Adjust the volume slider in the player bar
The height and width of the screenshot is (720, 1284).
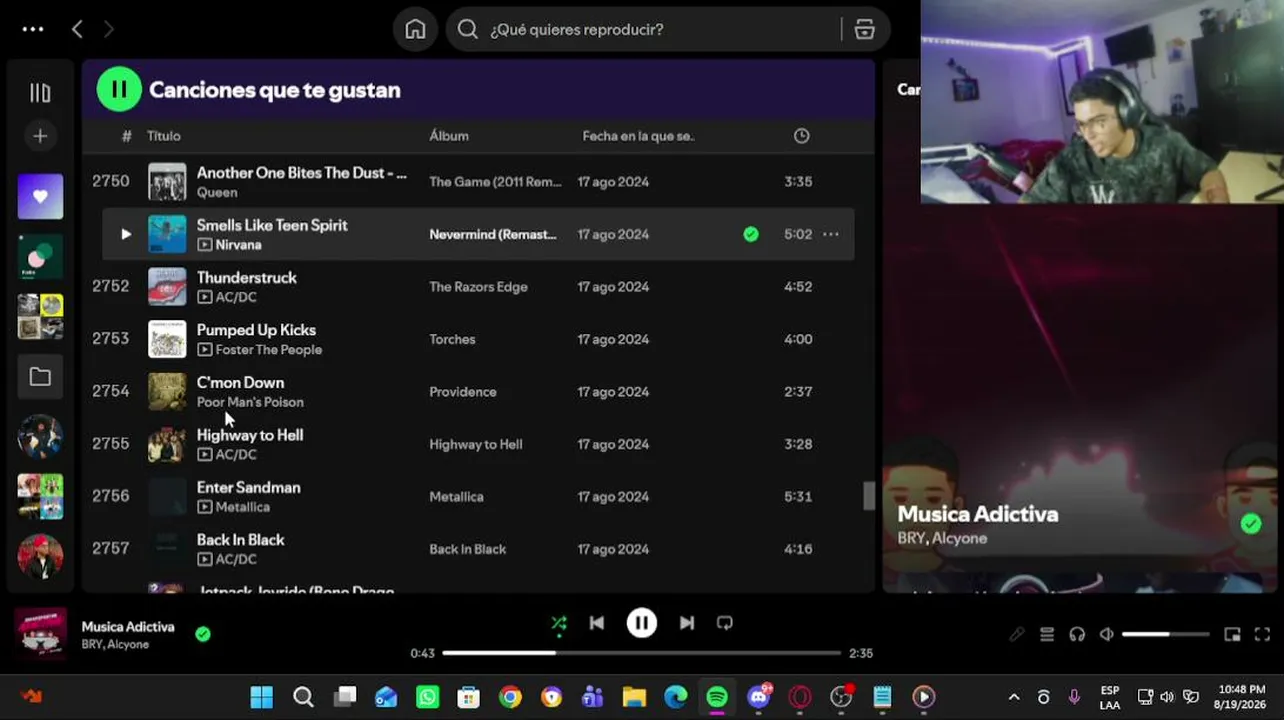[x=1165, y=634]
